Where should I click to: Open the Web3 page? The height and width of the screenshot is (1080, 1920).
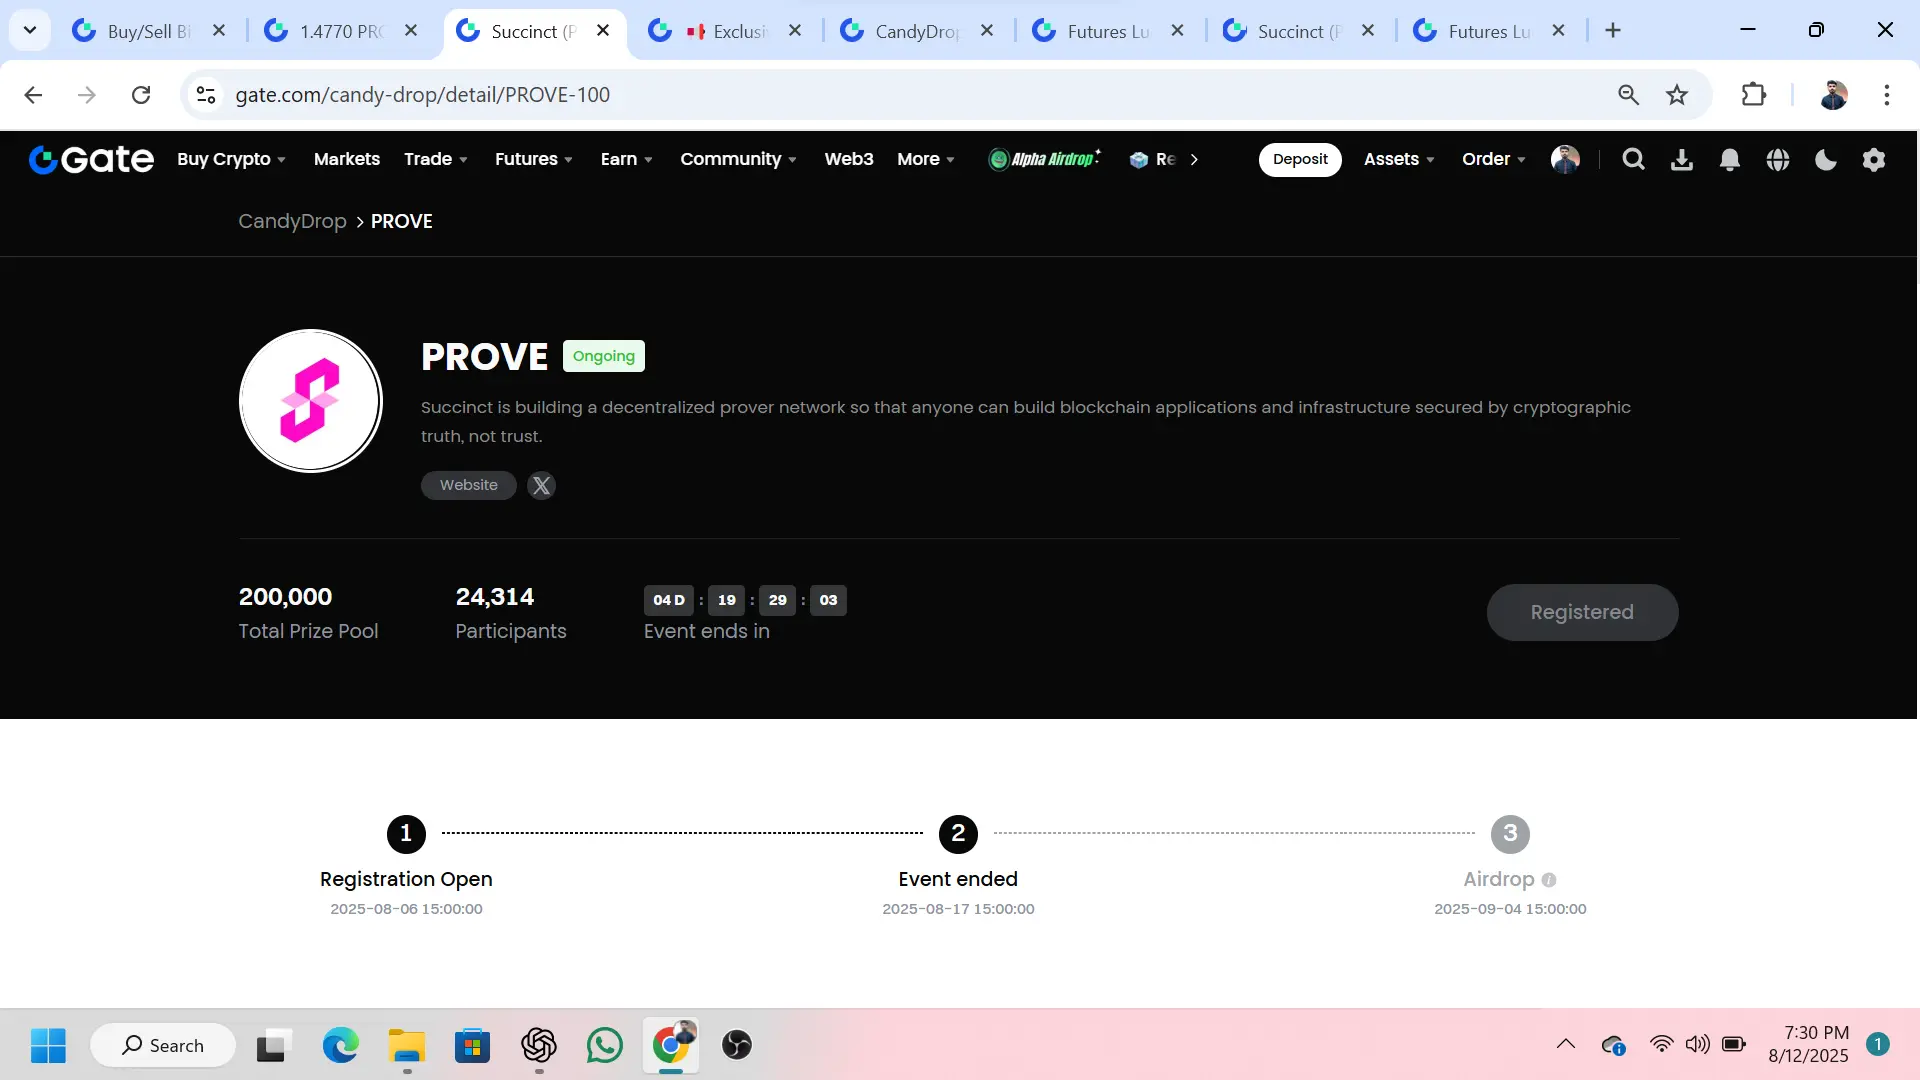(849, 159)
